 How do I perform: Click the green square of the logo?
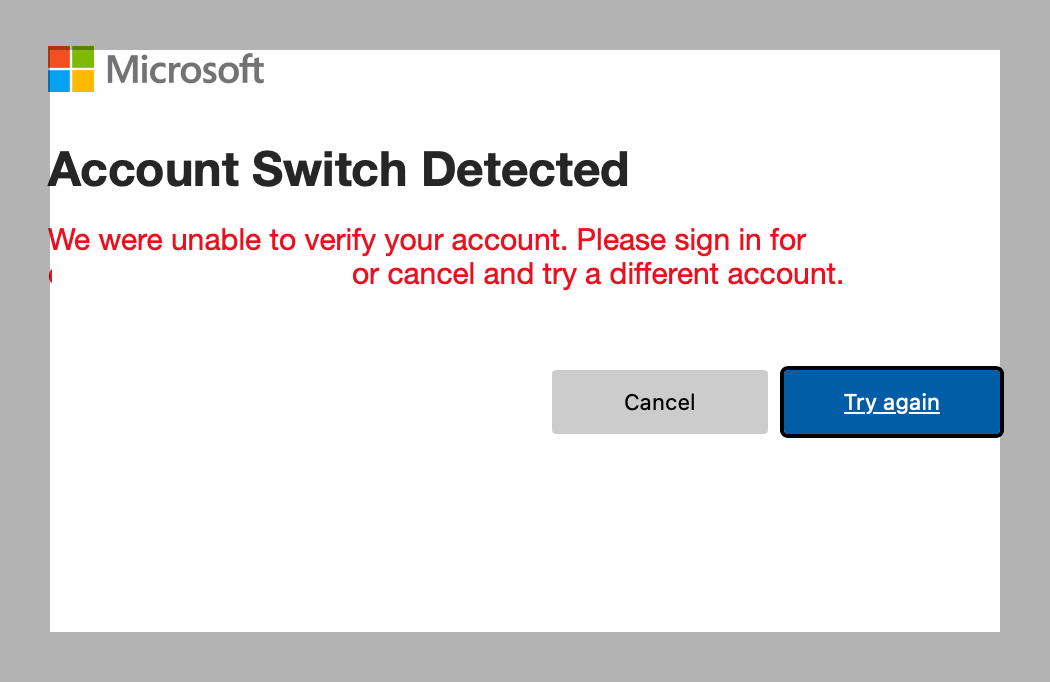pyautogui.click(x=83, y=57)
